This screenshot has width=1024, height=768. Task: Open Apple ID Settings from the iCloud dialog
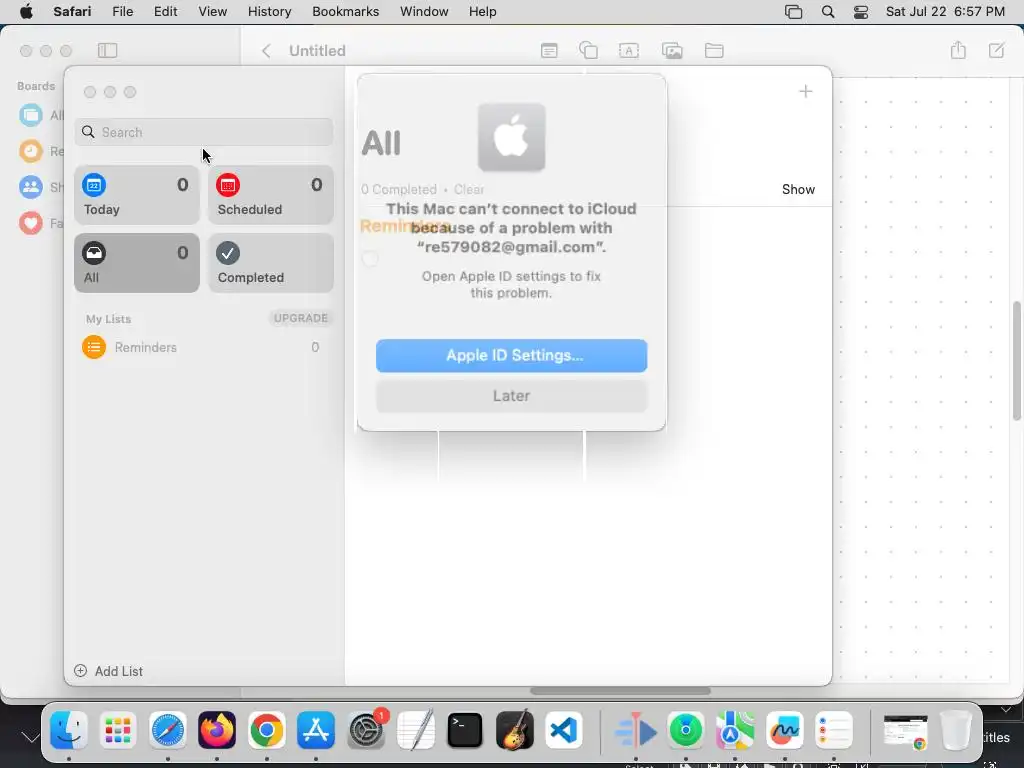point(511,355)
